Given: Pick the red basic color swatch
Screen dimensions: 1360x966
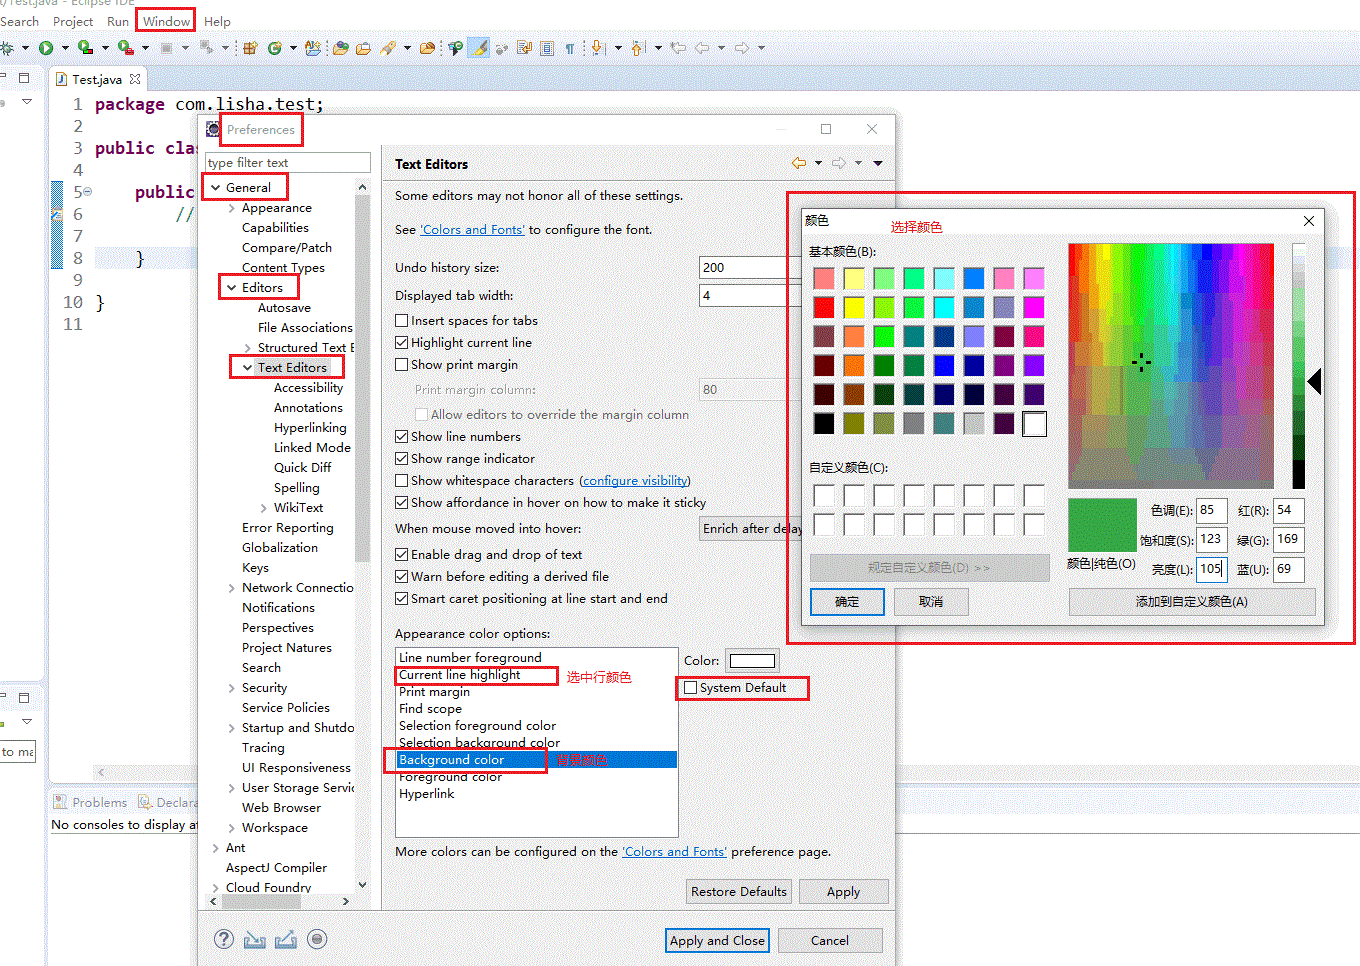Looking at the screenshot, I should (824, 307).
